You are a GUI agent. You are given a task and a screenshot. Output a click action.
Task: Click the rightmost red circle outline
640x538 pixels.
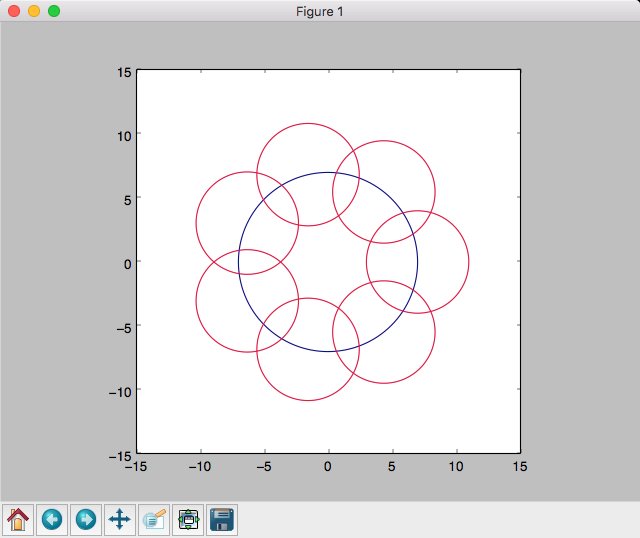click(468, 262)
